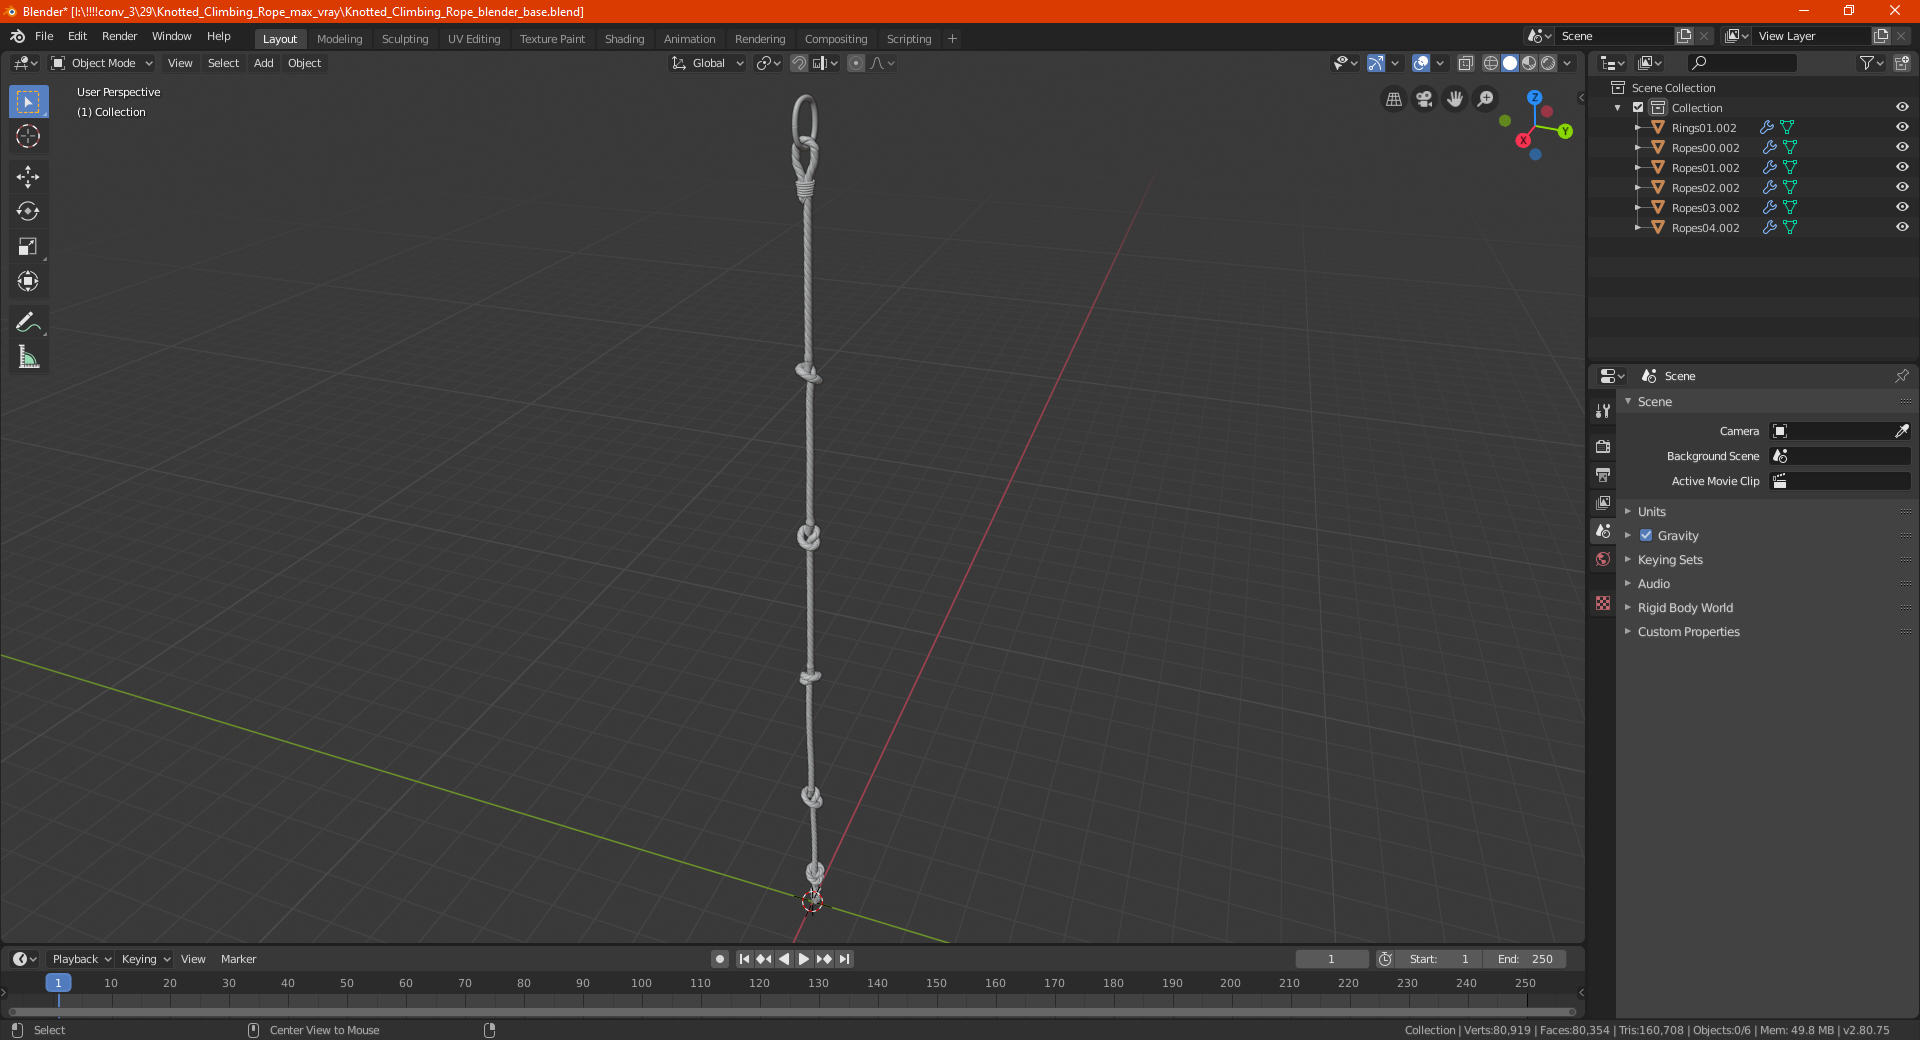Screen dimensions: 1920x1040
Task: Open the File menu
Action: [x=44, y=36]
